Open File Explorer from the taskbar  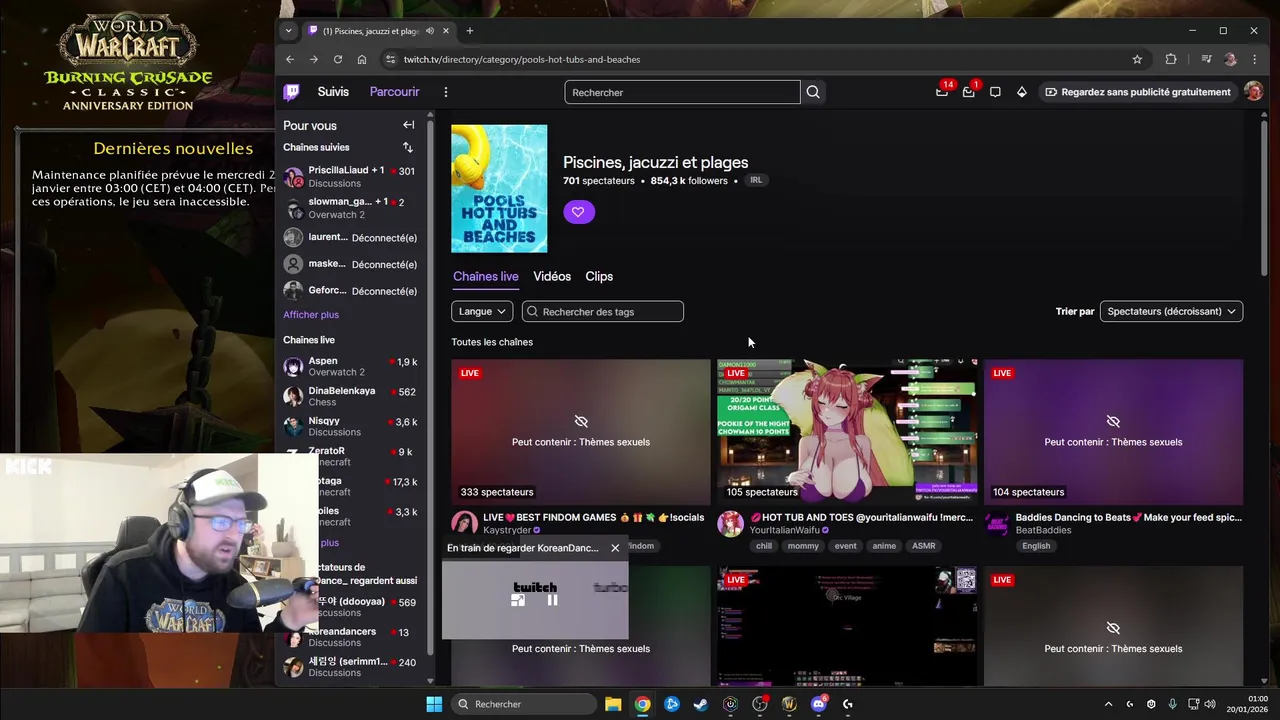[613, 704]
